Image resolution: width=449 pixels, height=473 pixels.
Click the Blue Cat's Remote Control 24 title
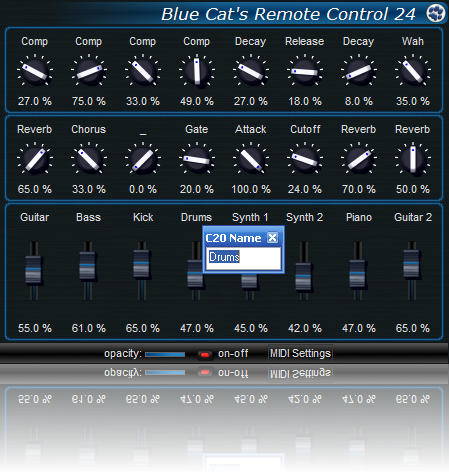click(x=288, y=14)
